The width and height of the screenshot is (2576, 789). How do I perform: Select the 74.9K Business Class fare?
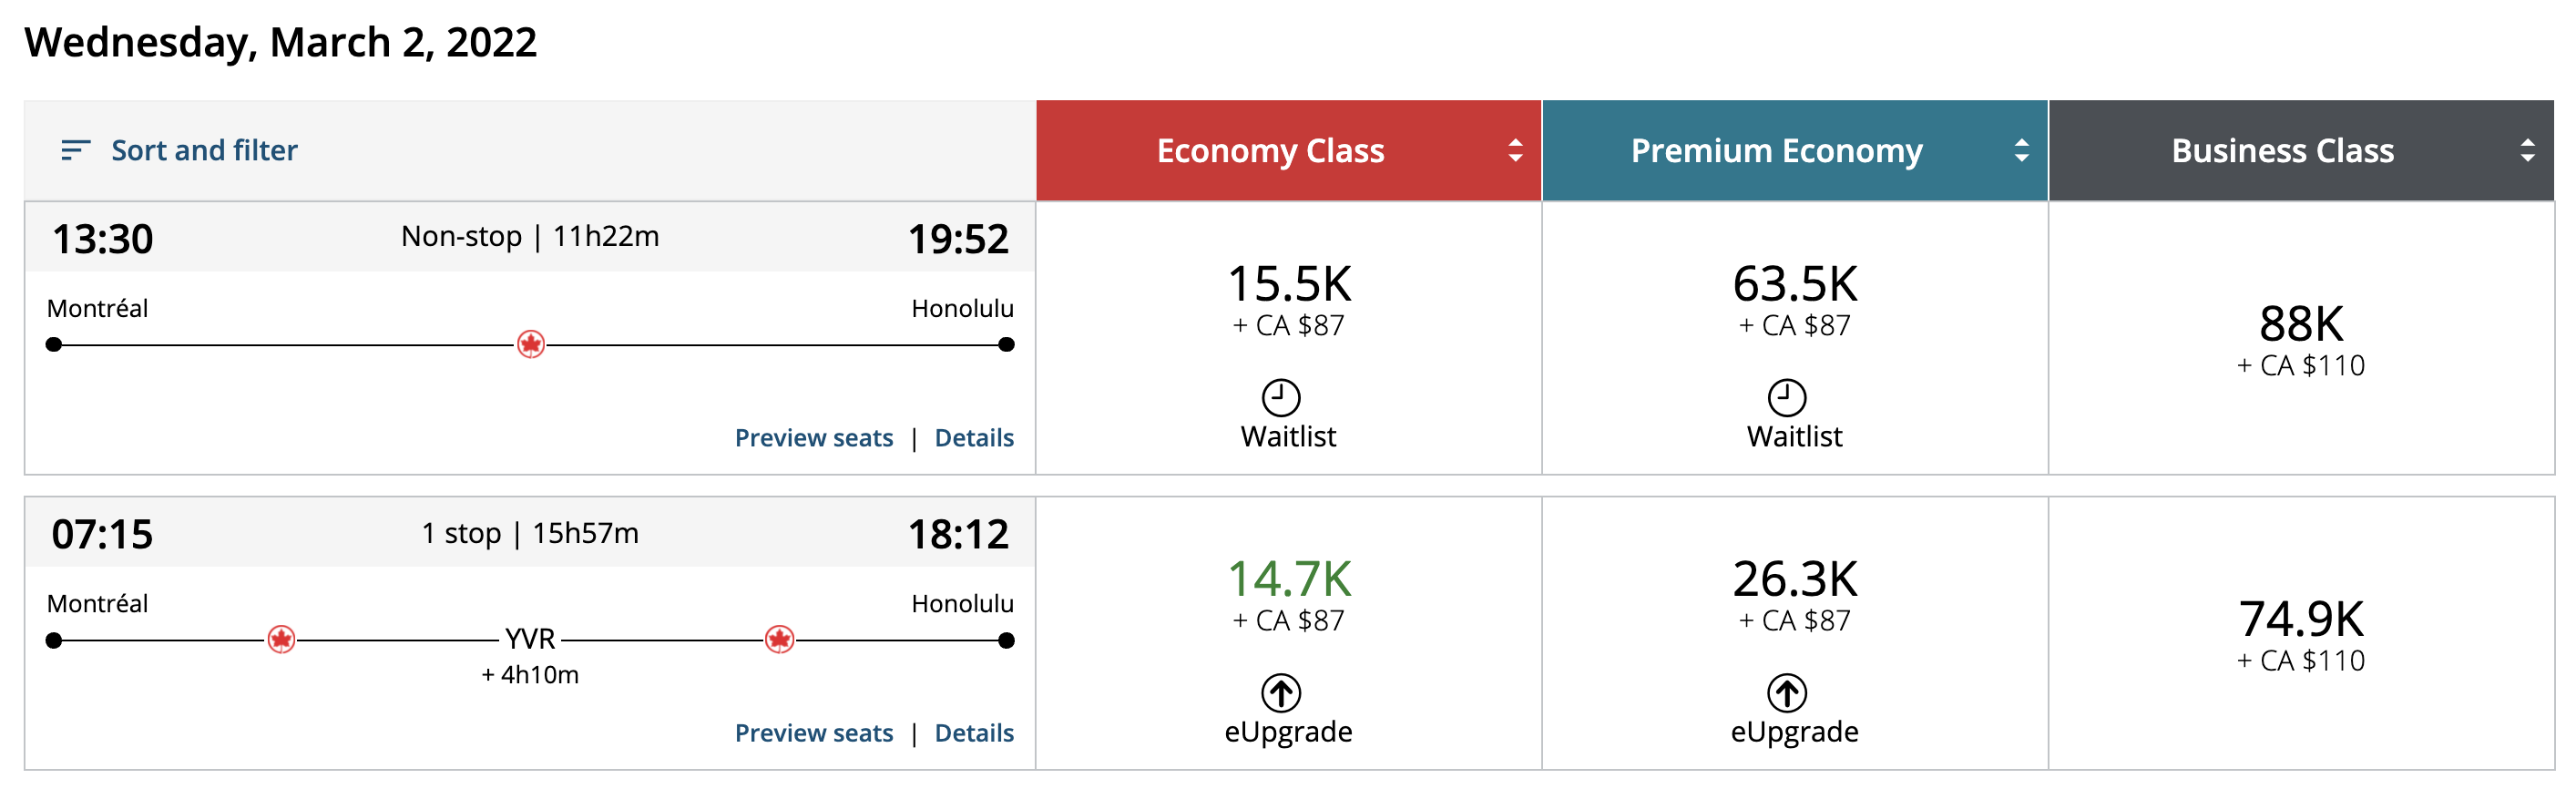[x=2300, y=633]
